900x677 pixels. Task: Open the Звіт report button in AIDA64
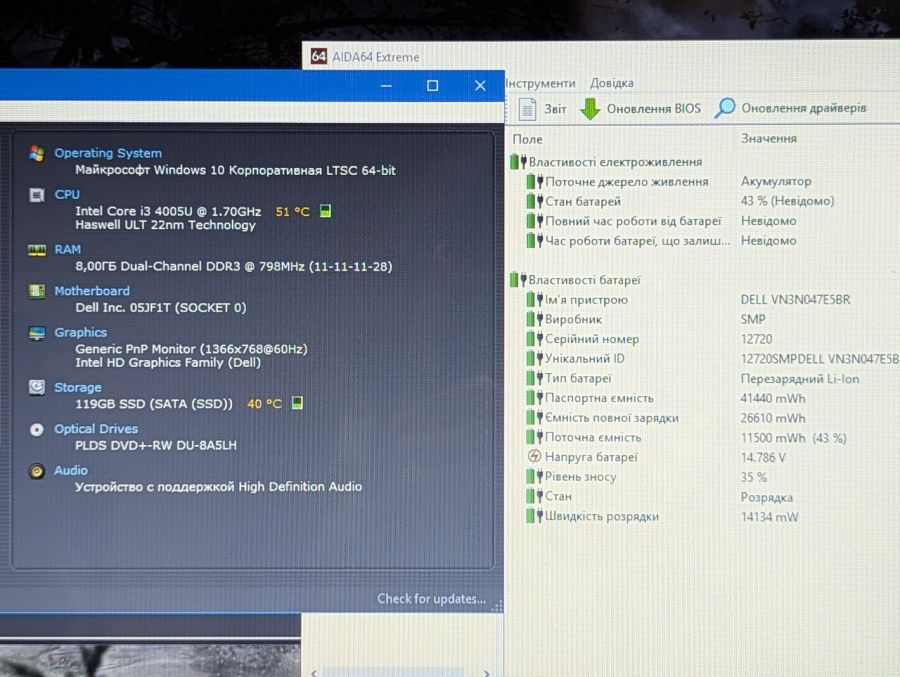(x=542, y=109)
